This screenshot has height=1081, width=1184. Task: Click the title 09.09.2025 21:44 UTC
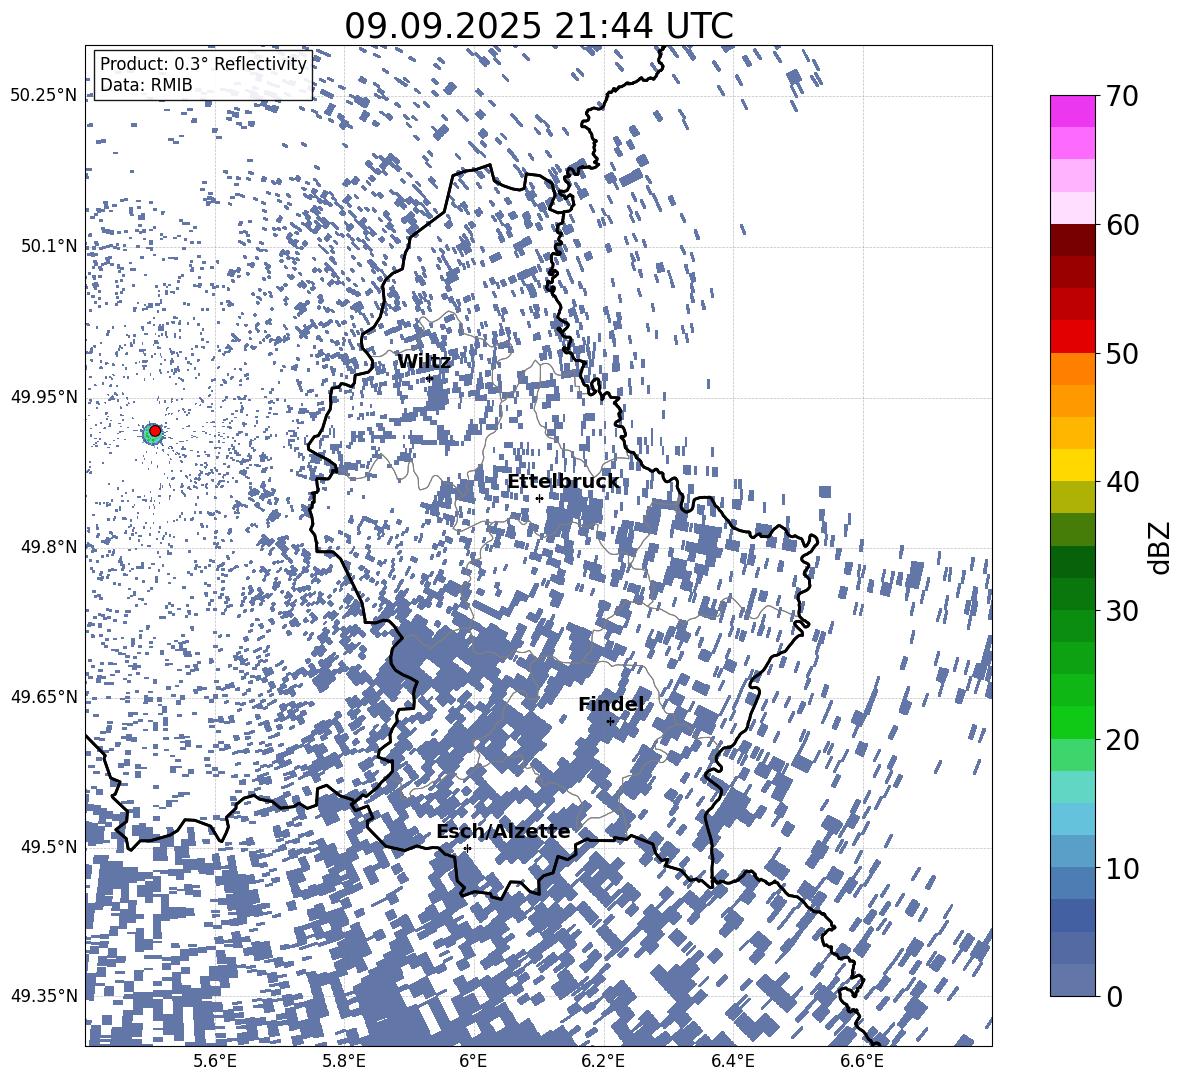(x=539, y=26)
